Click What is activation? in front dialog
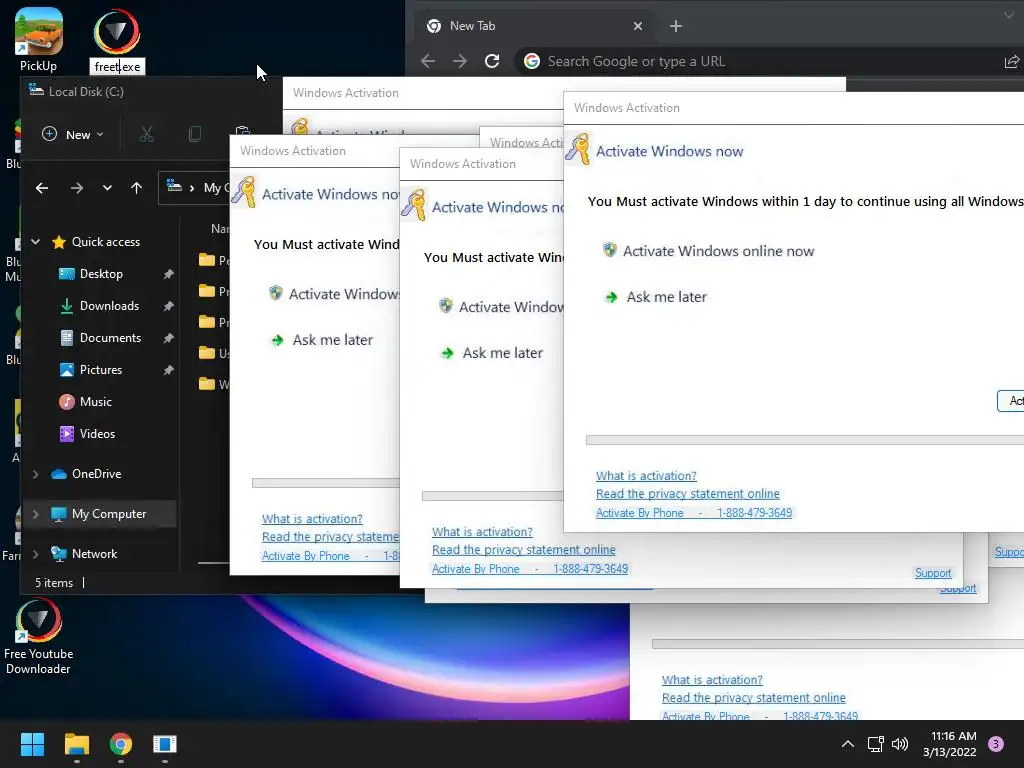 click(646, 476)
